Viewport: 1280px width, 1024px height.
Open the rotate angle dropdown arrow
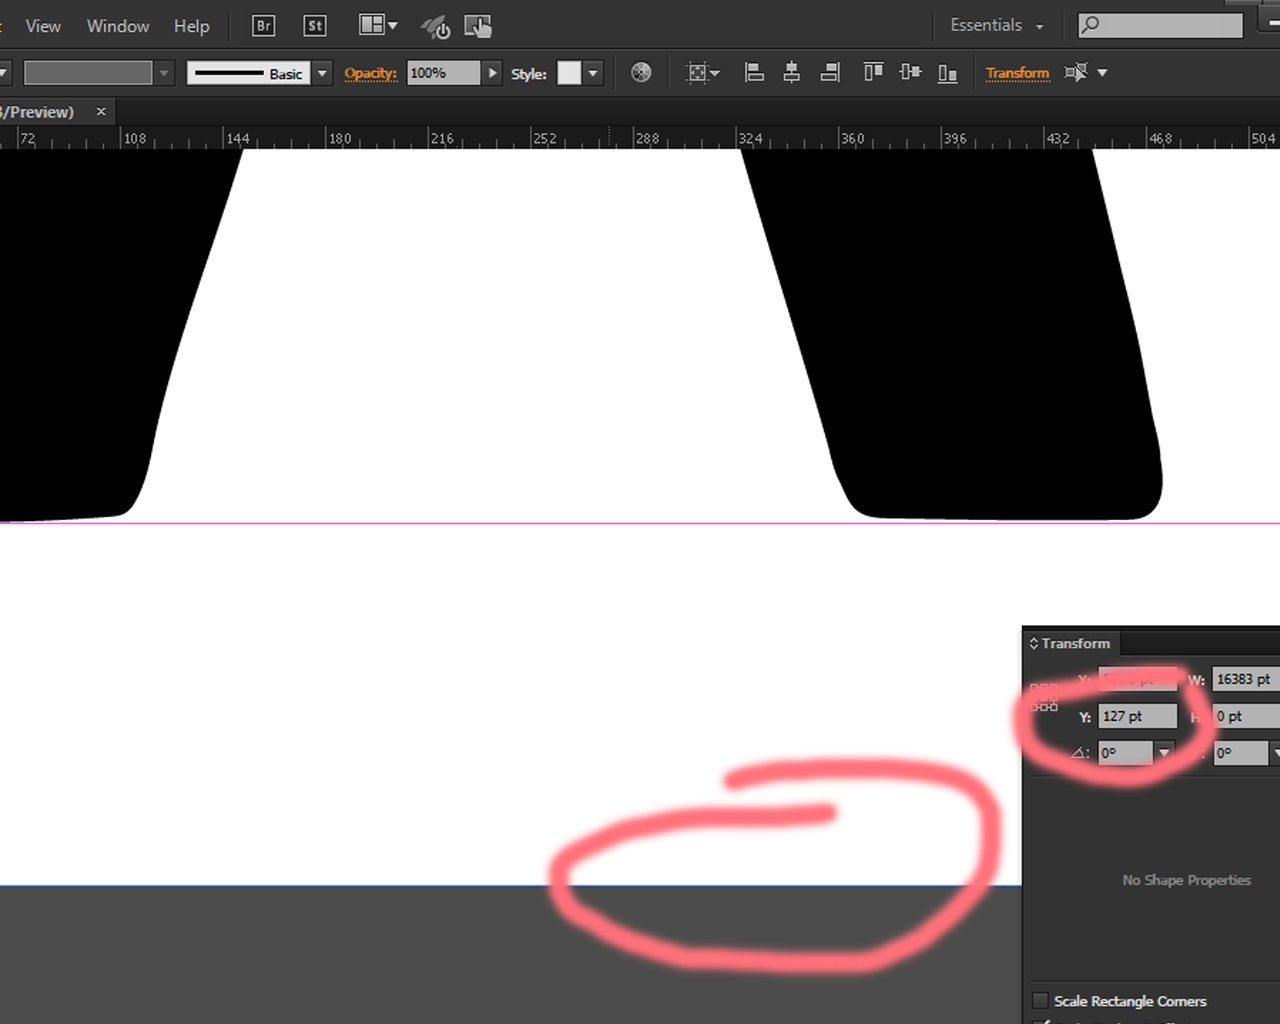[x=1164, y=753]
